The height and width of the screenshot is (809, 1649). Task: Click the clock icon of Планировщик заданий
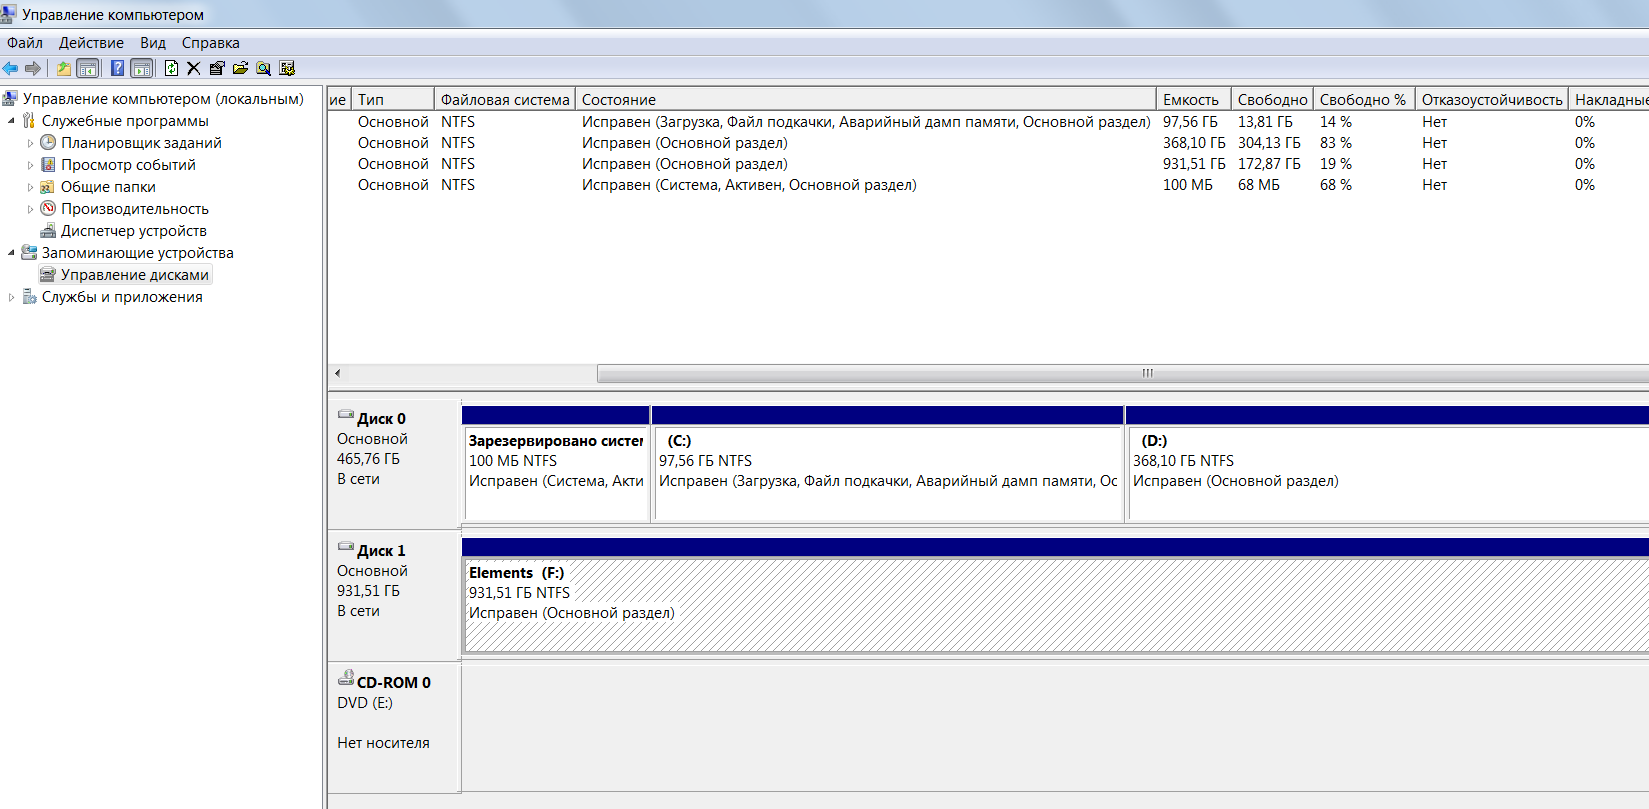click(x=48, y=142)
